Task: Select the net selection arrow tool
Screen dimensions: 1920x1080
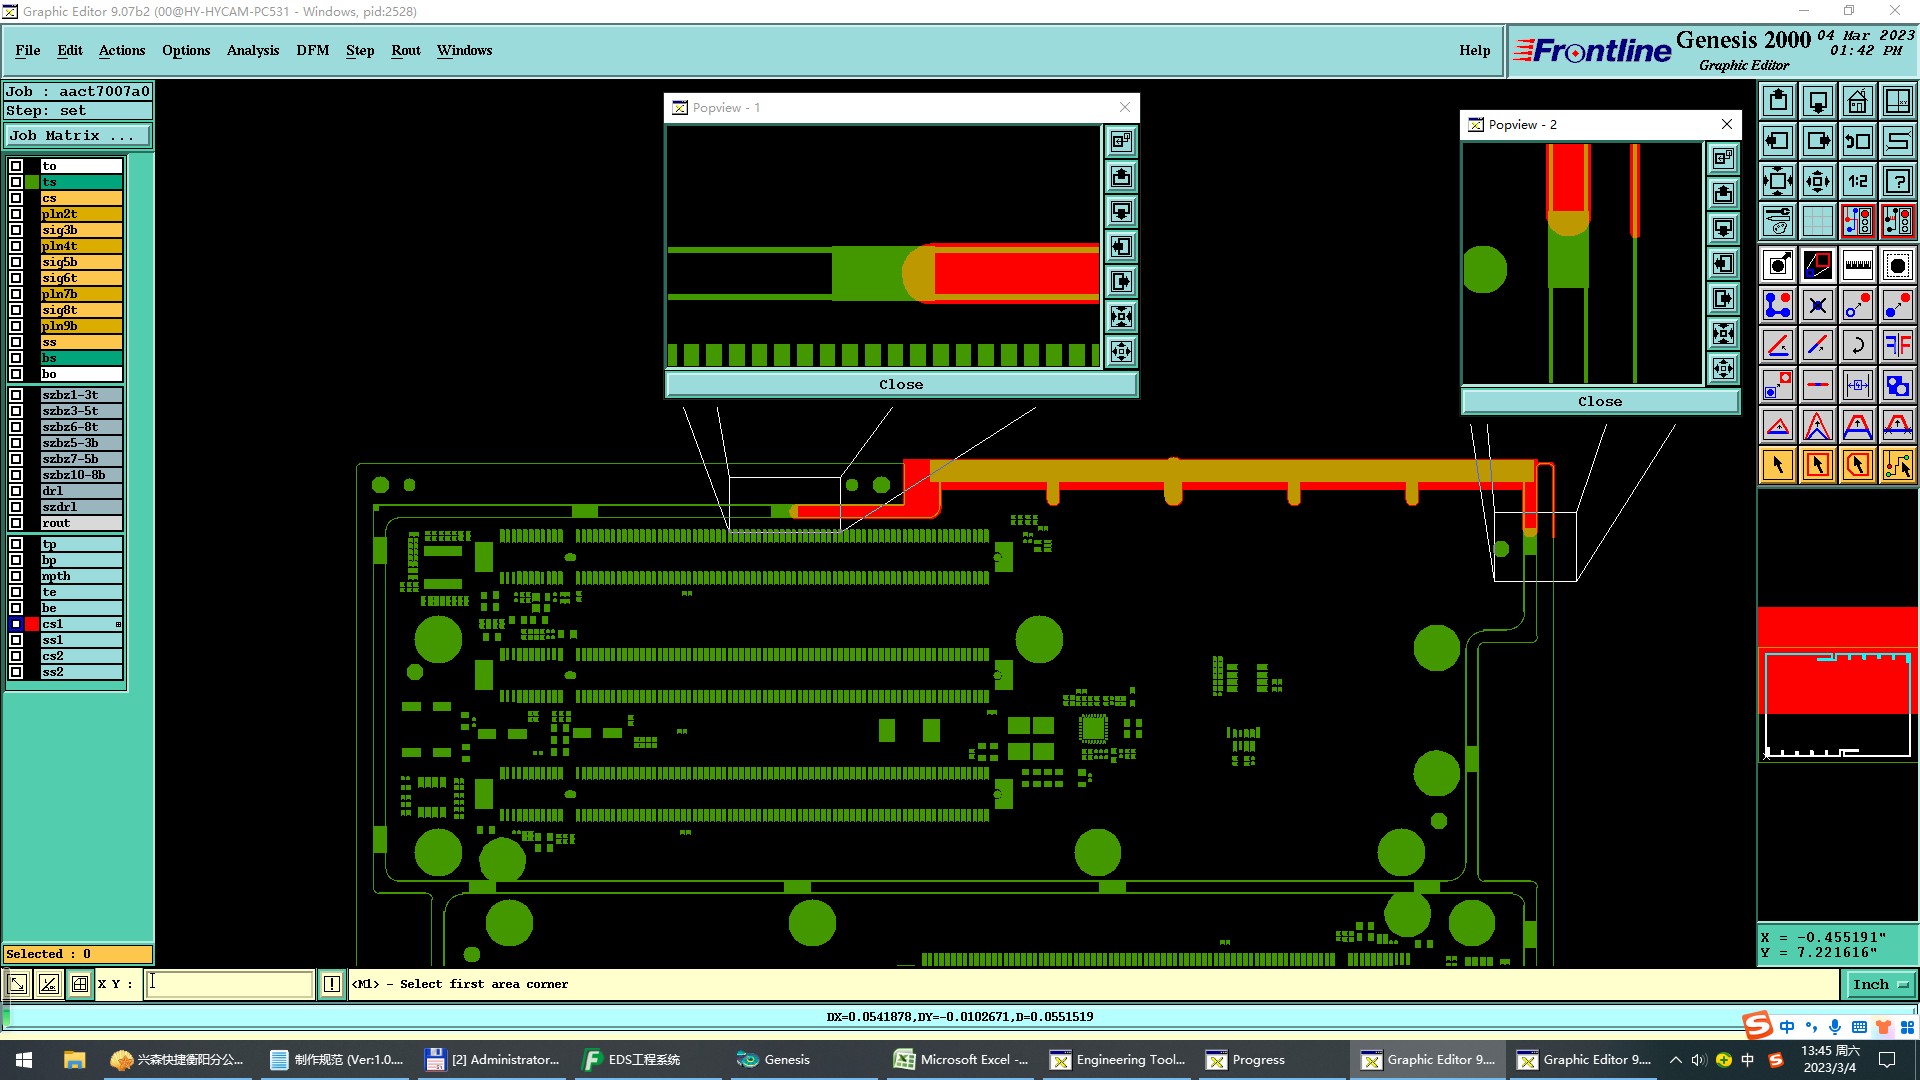Action: [x=1897, y=465]
